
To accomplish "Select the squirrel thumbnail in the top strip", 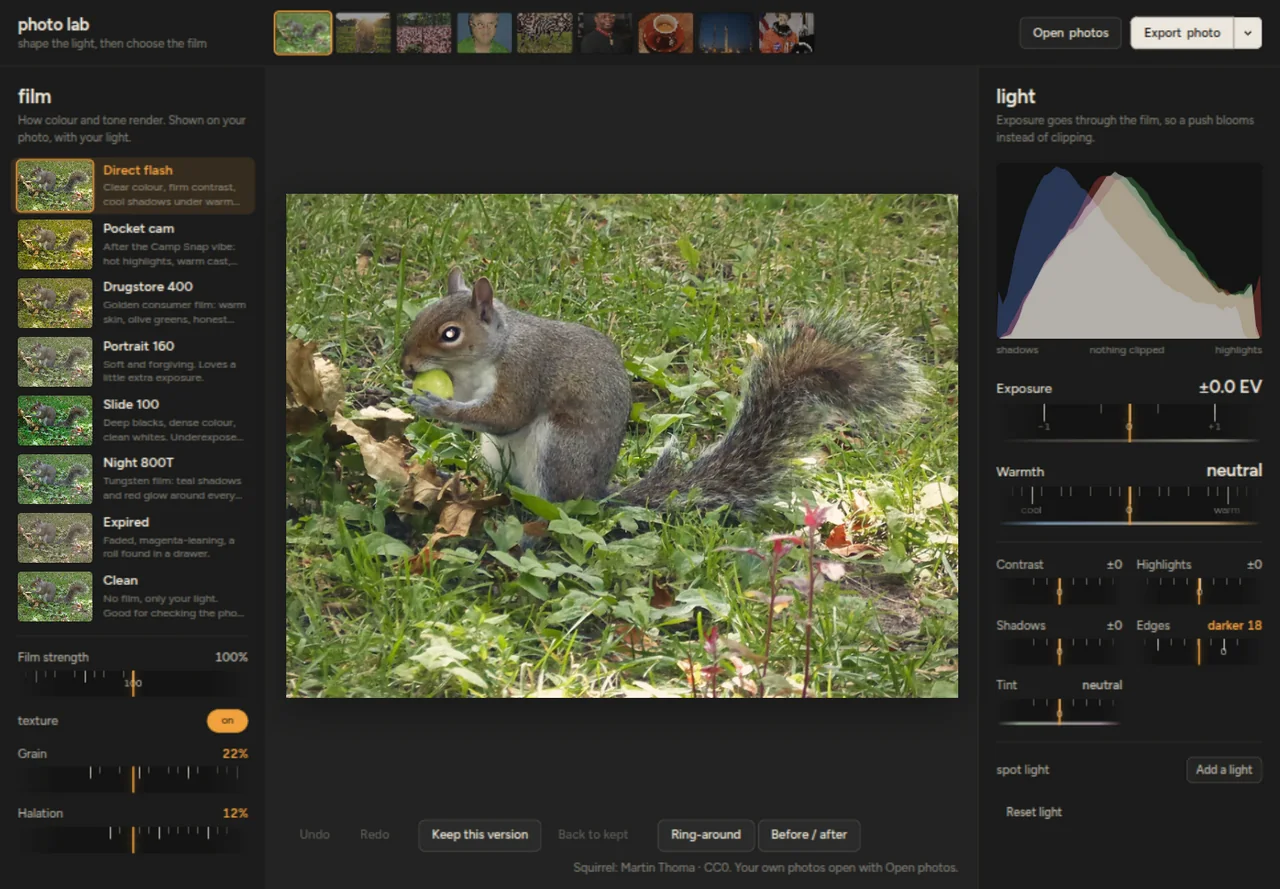I will 303,33.
